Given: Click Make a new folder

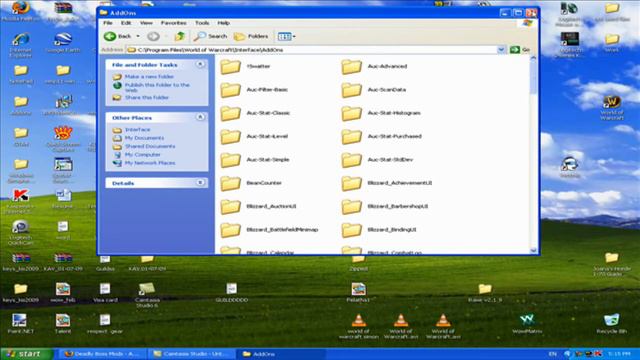Looking at the screenshot, I should [x=149, y=76].
